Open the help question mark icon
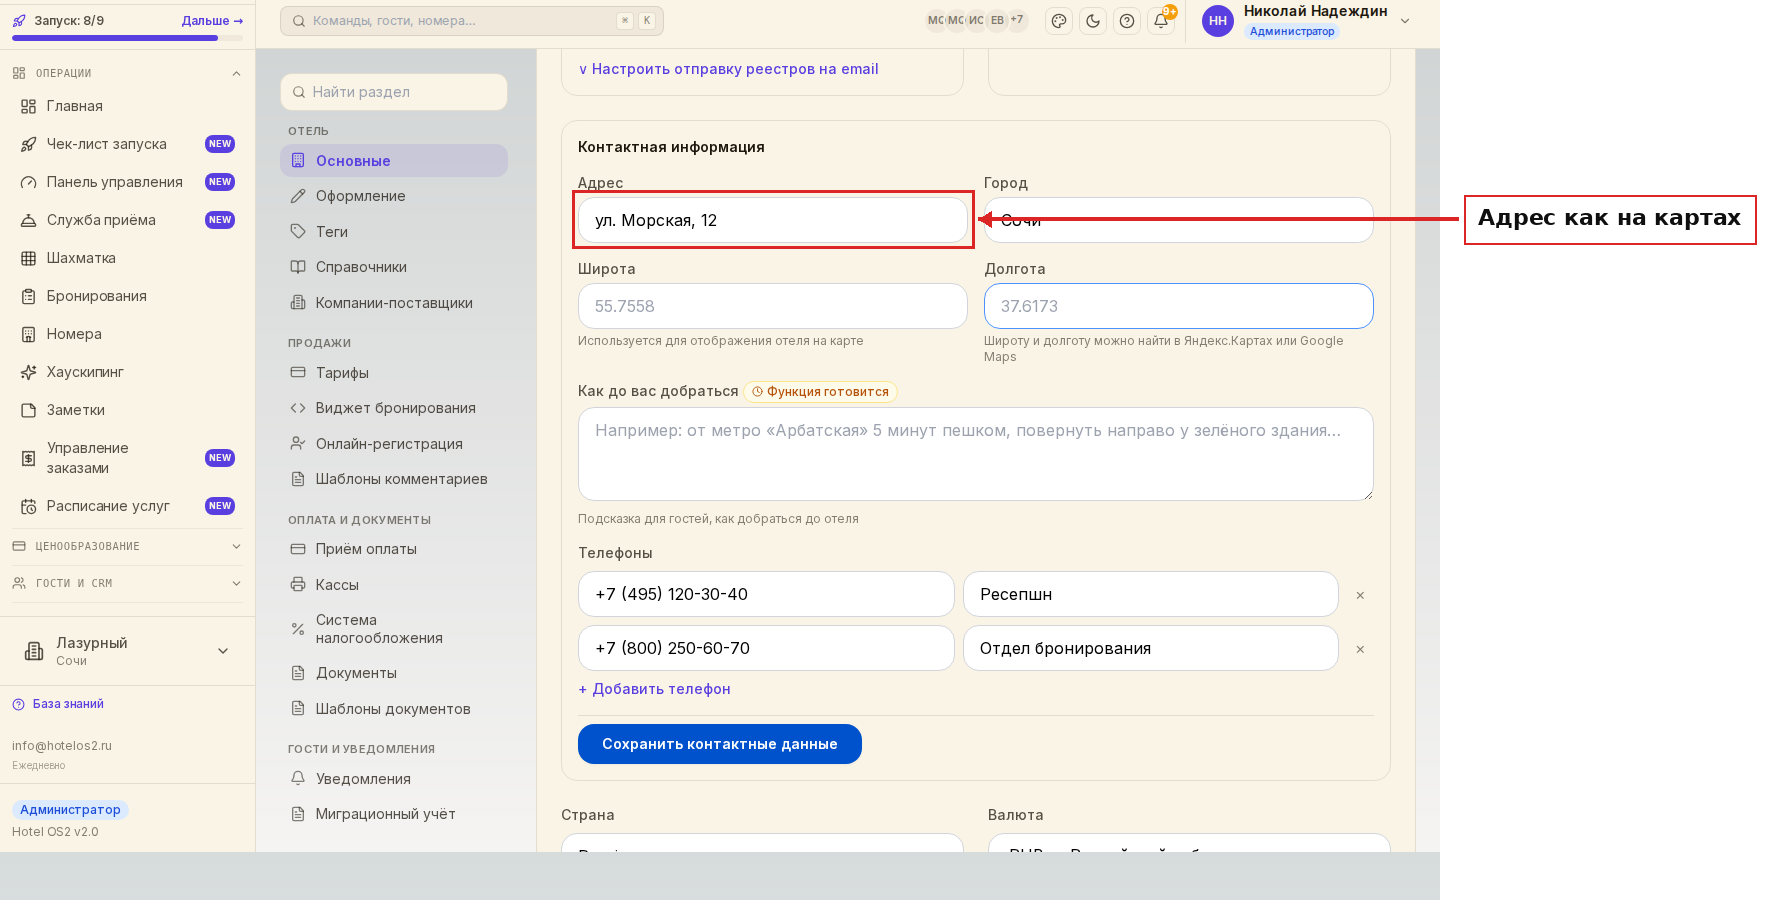 point(1127,21)
